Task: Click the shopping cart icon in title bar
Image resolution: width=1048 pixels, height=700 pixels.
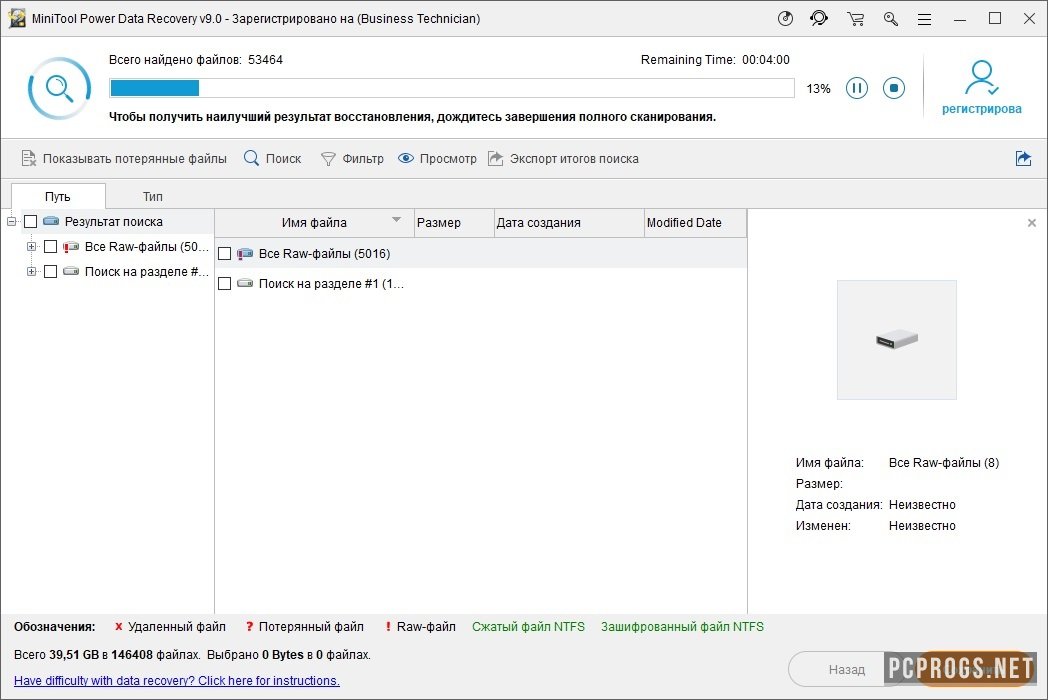Action: 855,19
